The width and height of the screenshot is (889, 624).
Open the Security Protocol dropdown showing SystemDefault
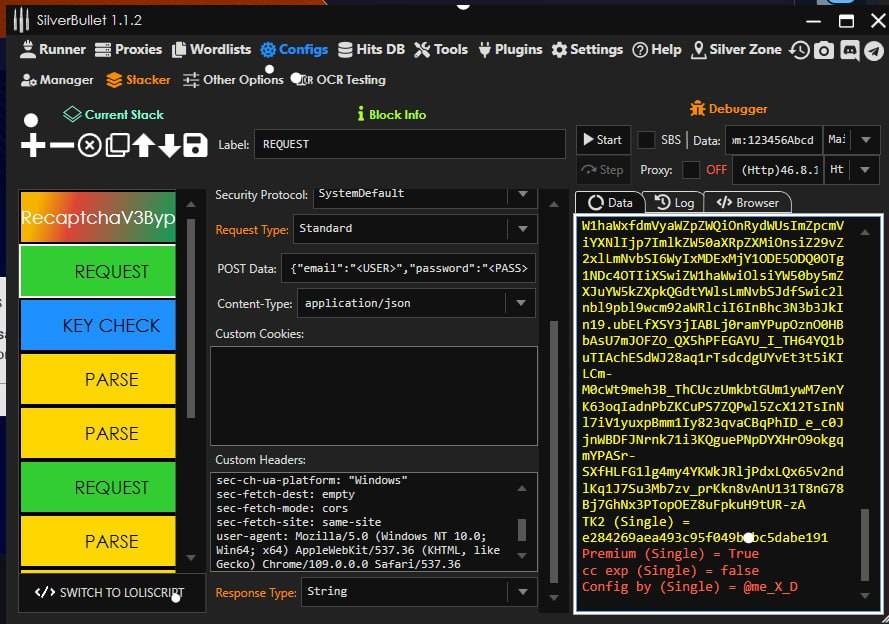pos(521,194)
